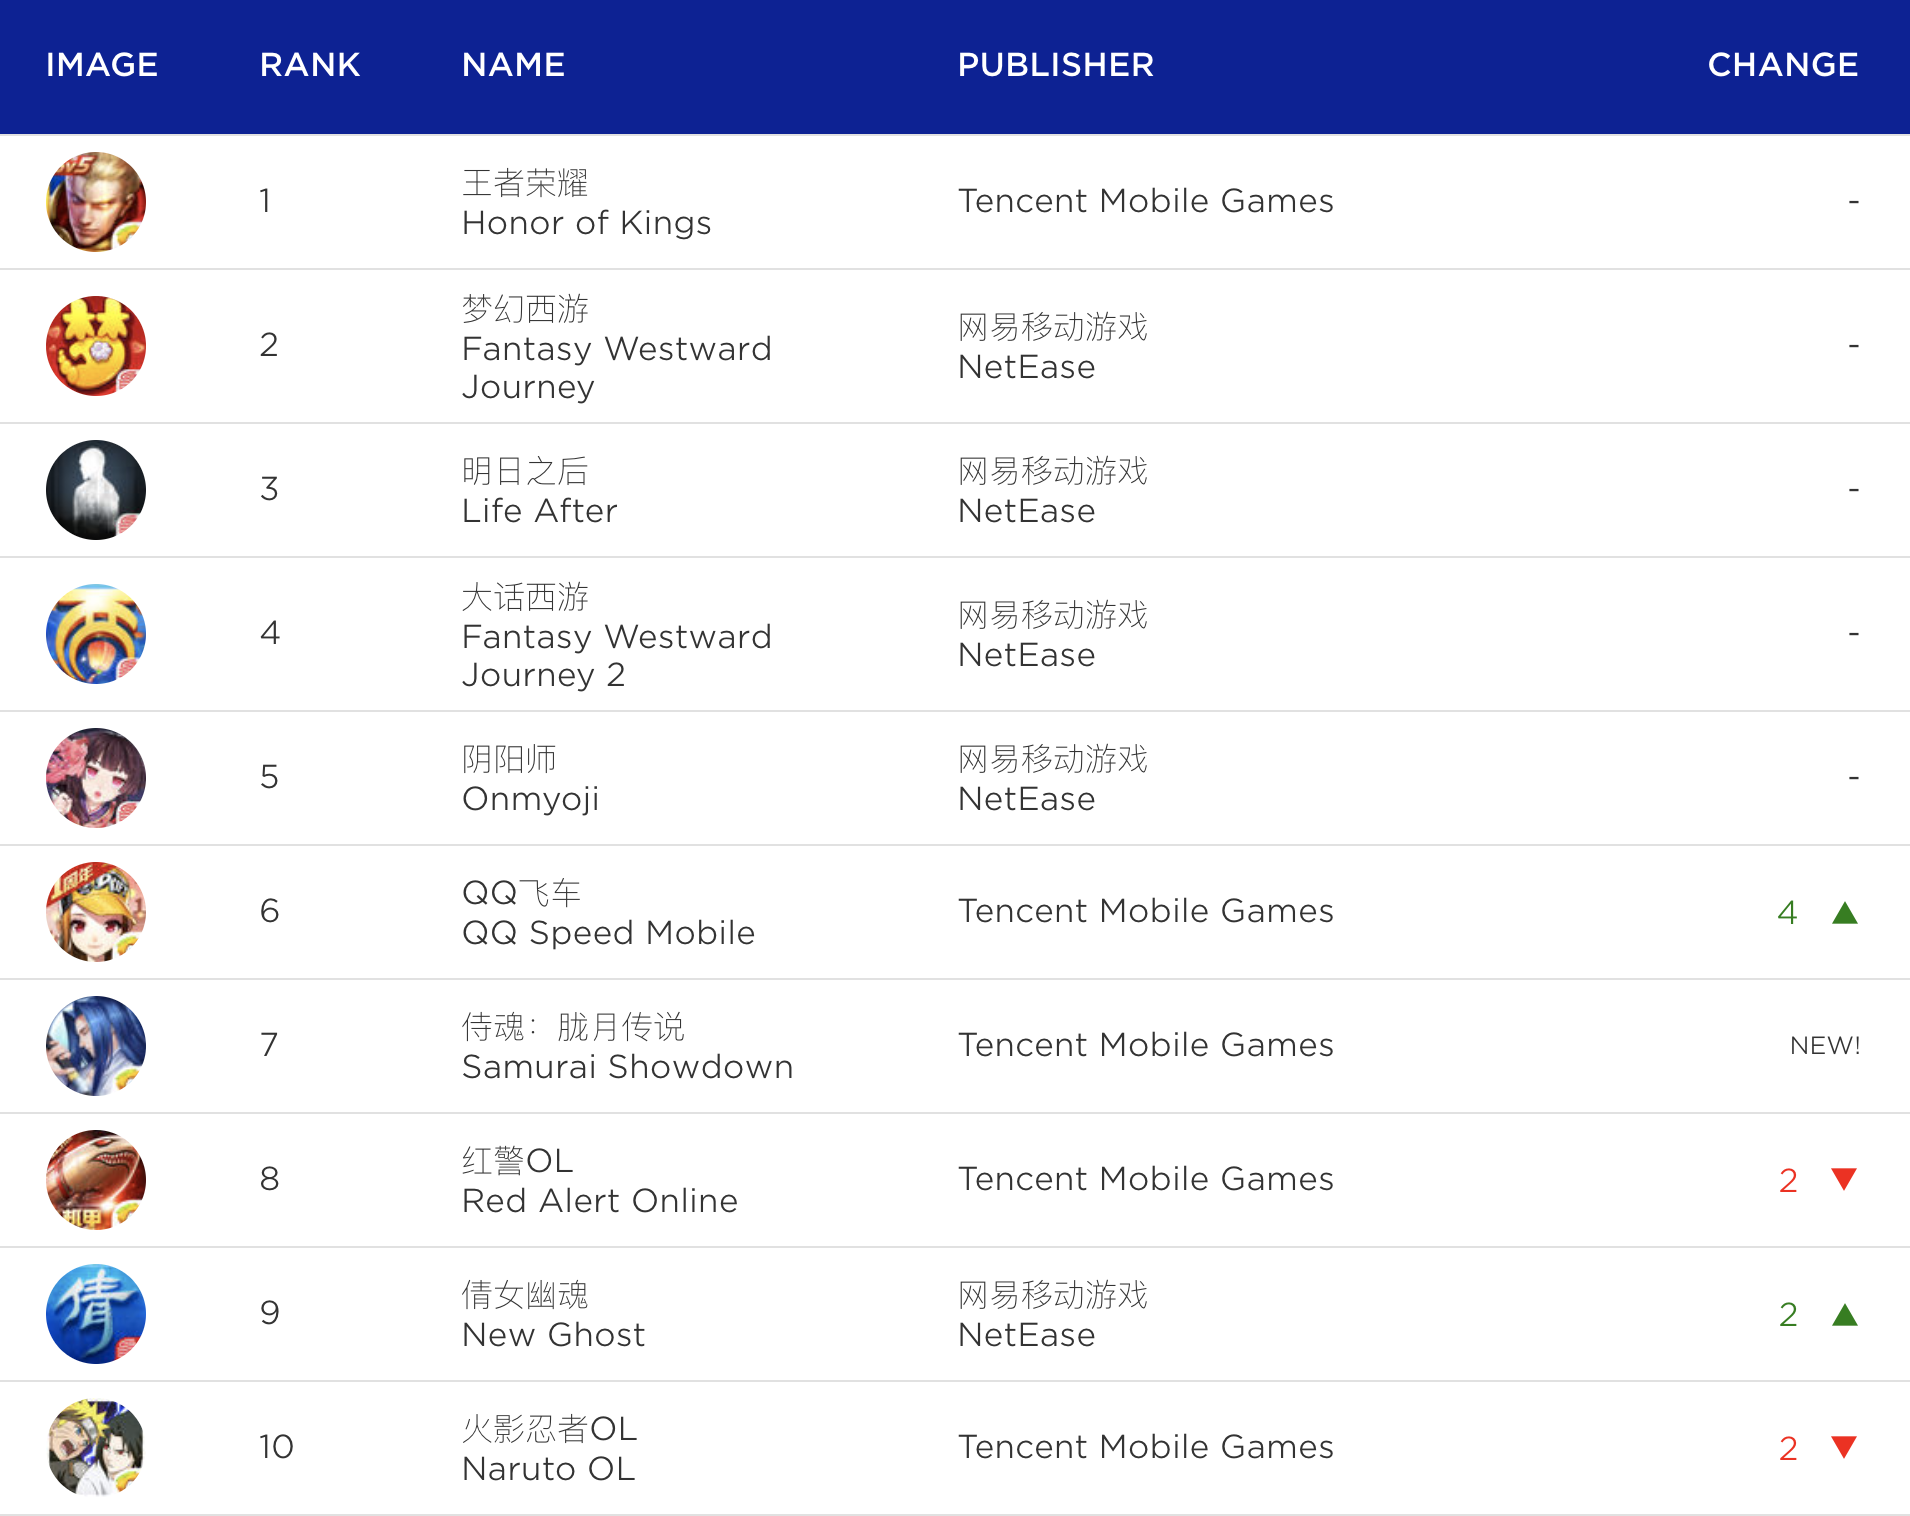This screenshot has height=1516, width=1910.
Task: Select the CHANGE column header
Action: (x=1782, y=65)
